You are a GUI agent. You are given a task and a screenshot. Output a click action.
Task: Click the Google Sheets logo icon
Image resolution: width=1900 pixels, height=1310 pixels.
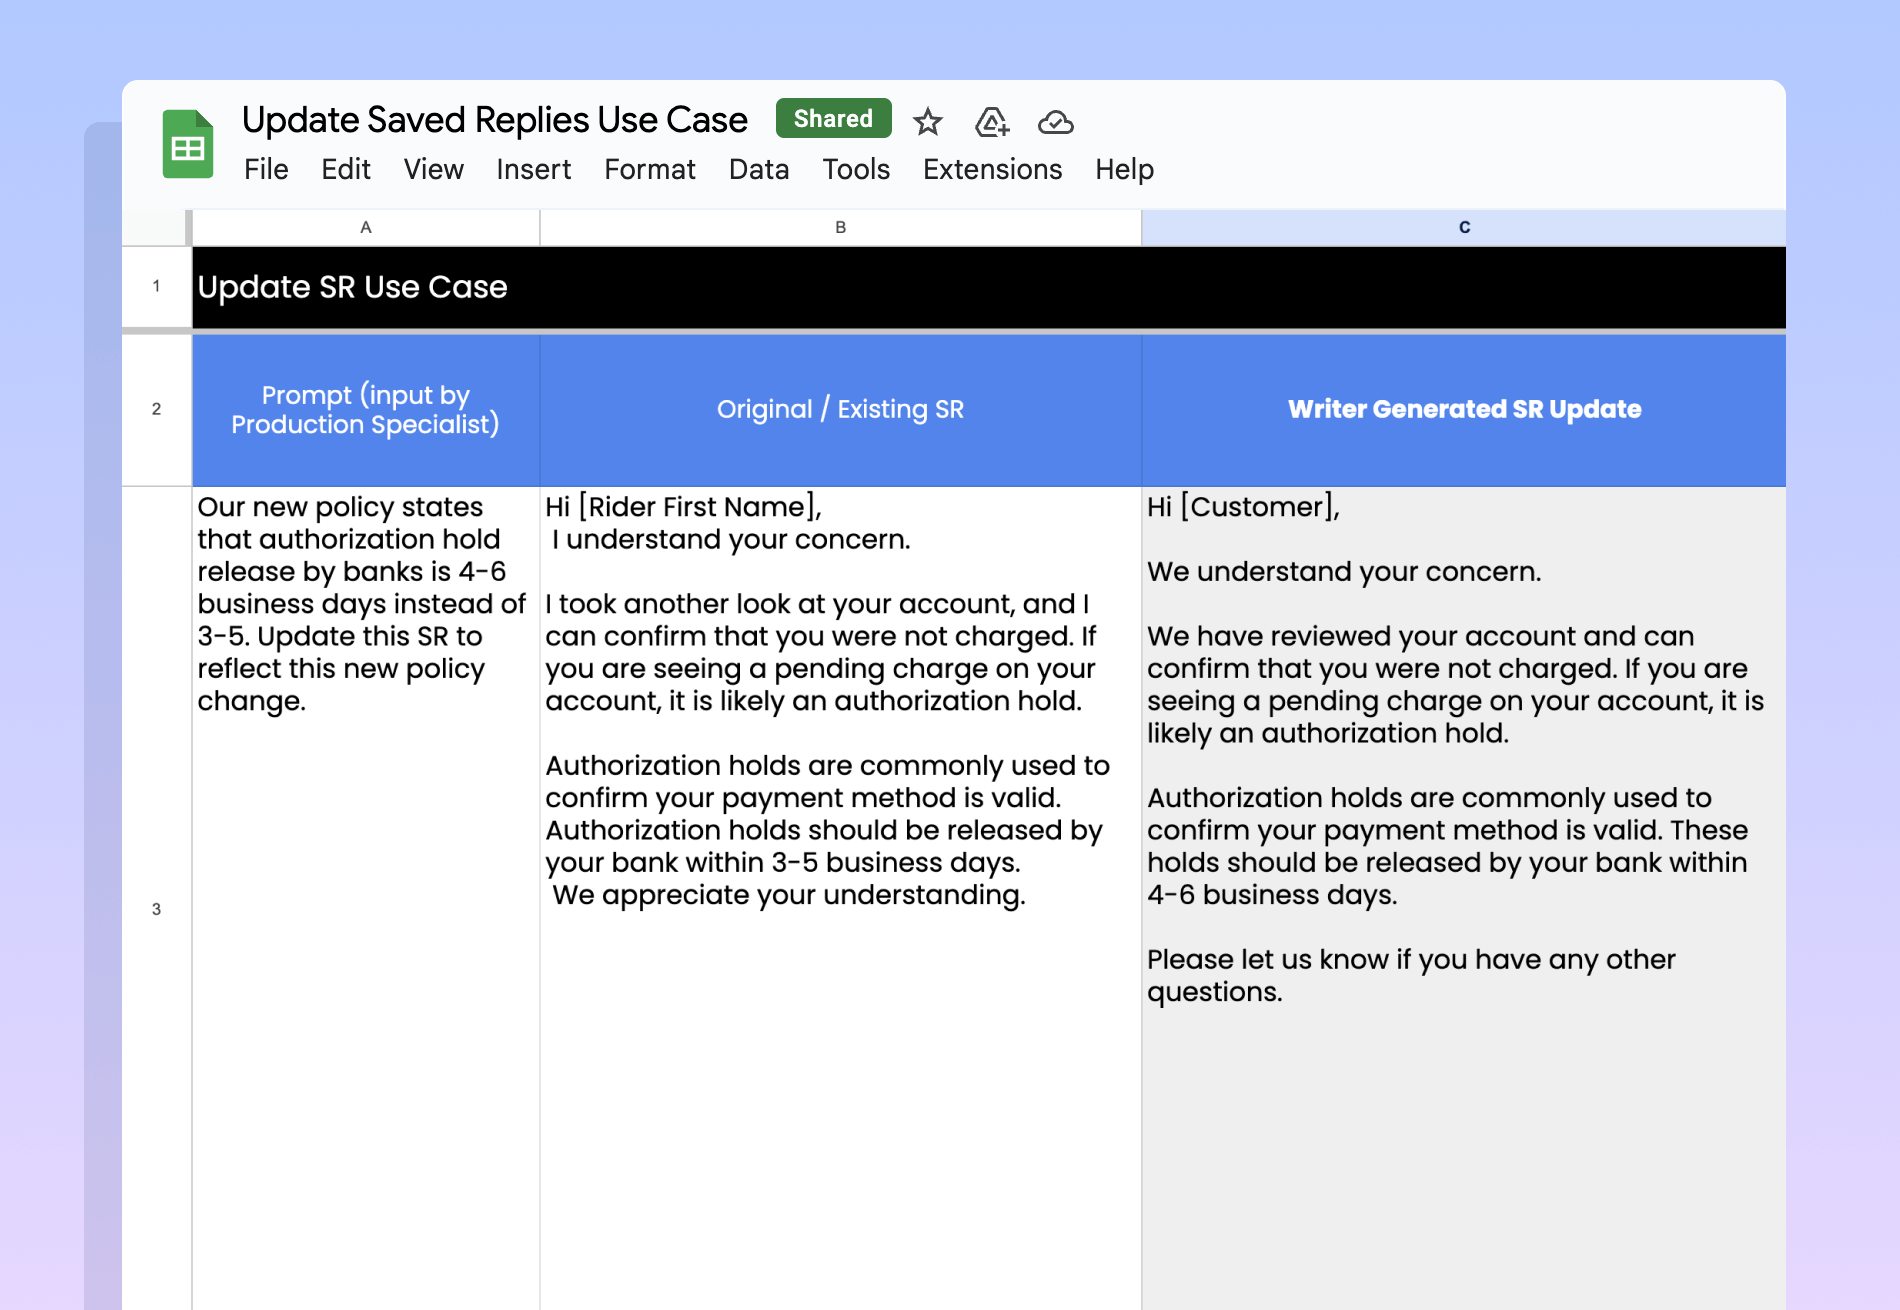tap(188, 144)
